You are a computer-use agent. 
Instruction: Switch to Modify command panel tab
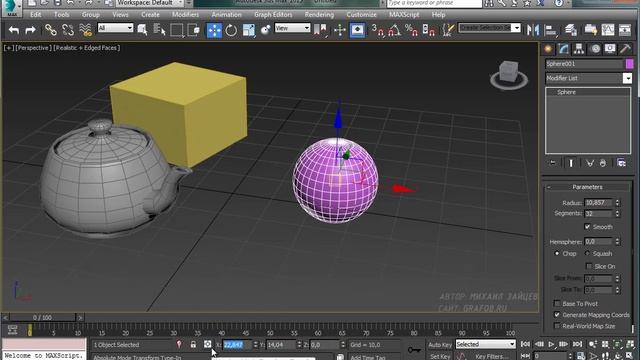tap(564, 49)
